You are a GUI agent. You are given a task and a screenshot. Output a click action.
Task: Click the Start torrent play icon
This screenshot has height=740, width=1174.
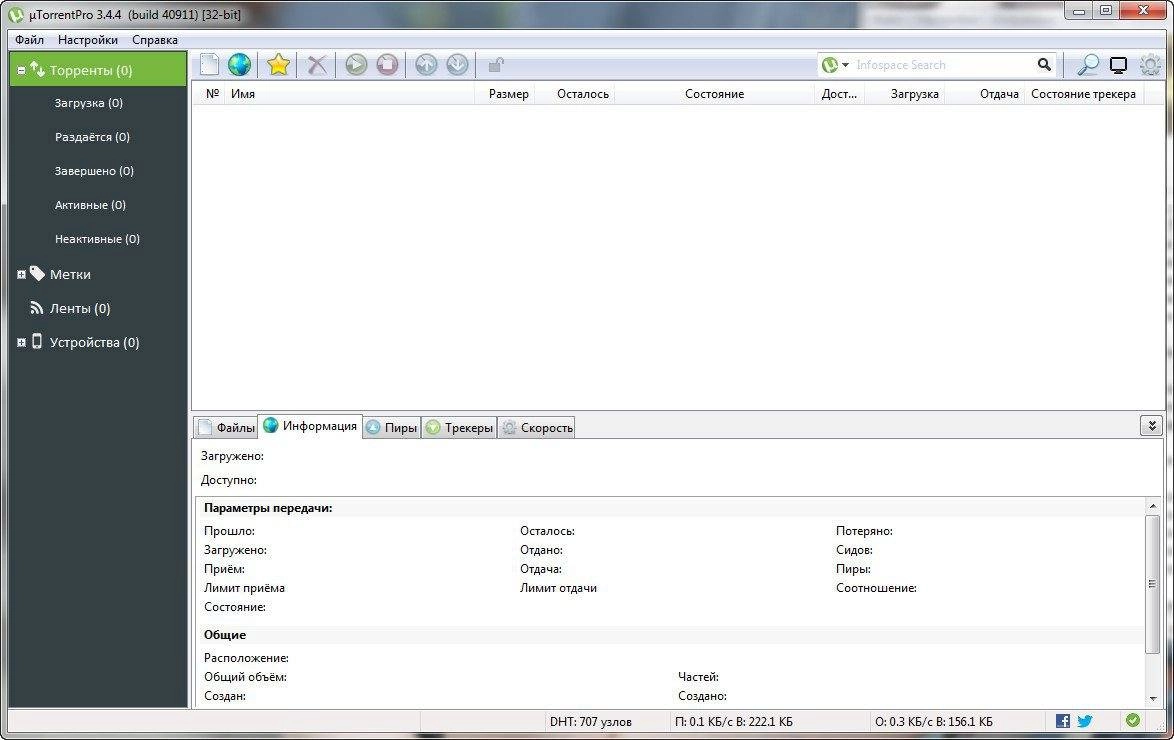click(356, 65)
